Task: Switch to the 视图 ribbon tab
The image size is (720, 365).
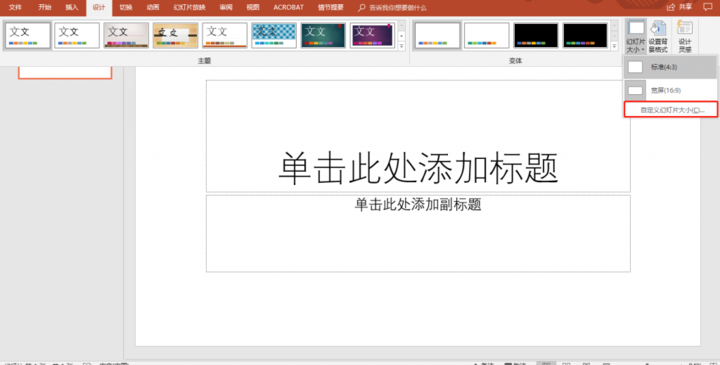Action: pos(253,7)
